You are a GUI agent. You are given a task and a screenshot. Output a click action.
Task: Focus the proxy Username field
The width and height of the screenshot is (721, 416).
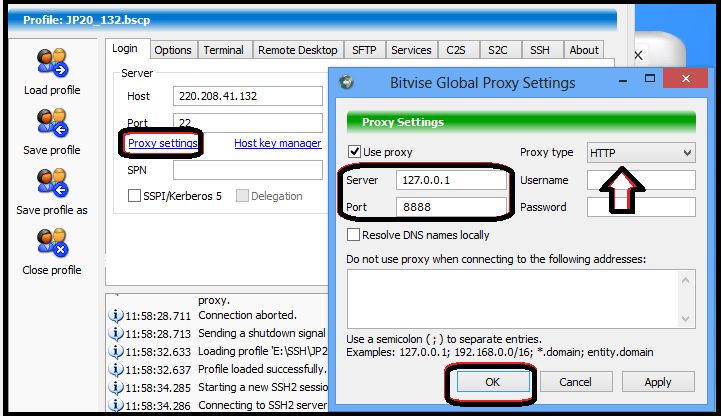point(641,180)
